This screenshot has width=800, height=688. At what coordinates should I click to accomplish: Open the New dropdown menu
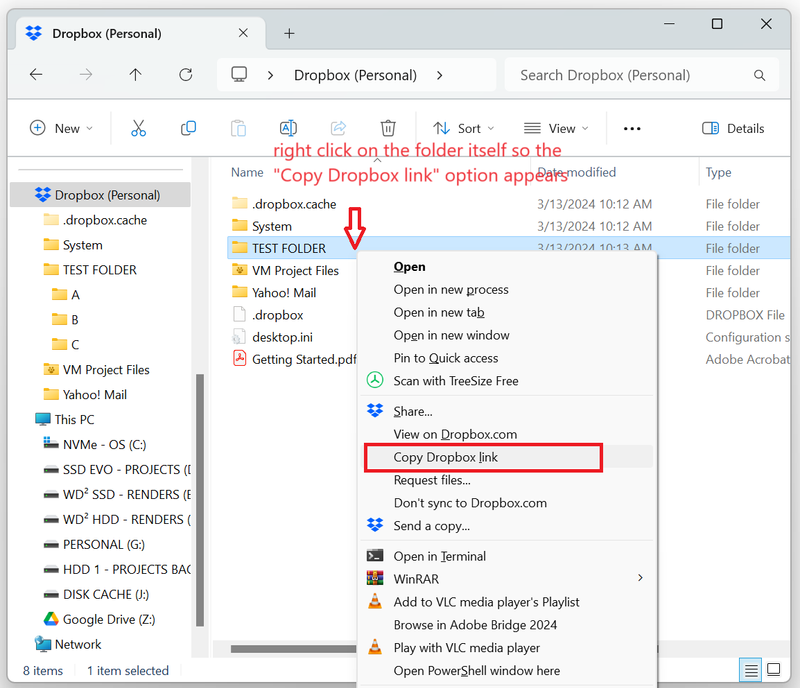pos(61,128)
